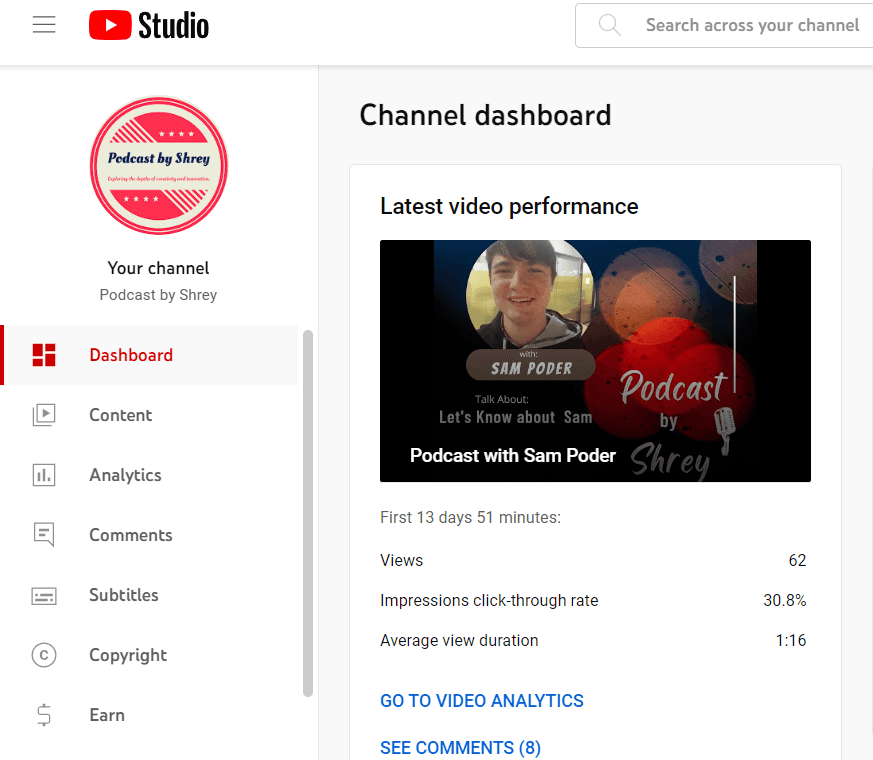Select the Analytics text label in sidebar

coord(125,475)
